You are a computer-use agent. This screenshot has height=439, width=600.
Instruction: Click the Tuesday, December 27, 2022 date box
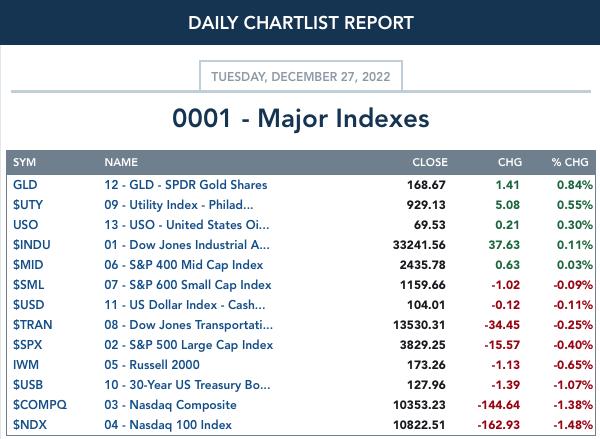tap(301, 76)
